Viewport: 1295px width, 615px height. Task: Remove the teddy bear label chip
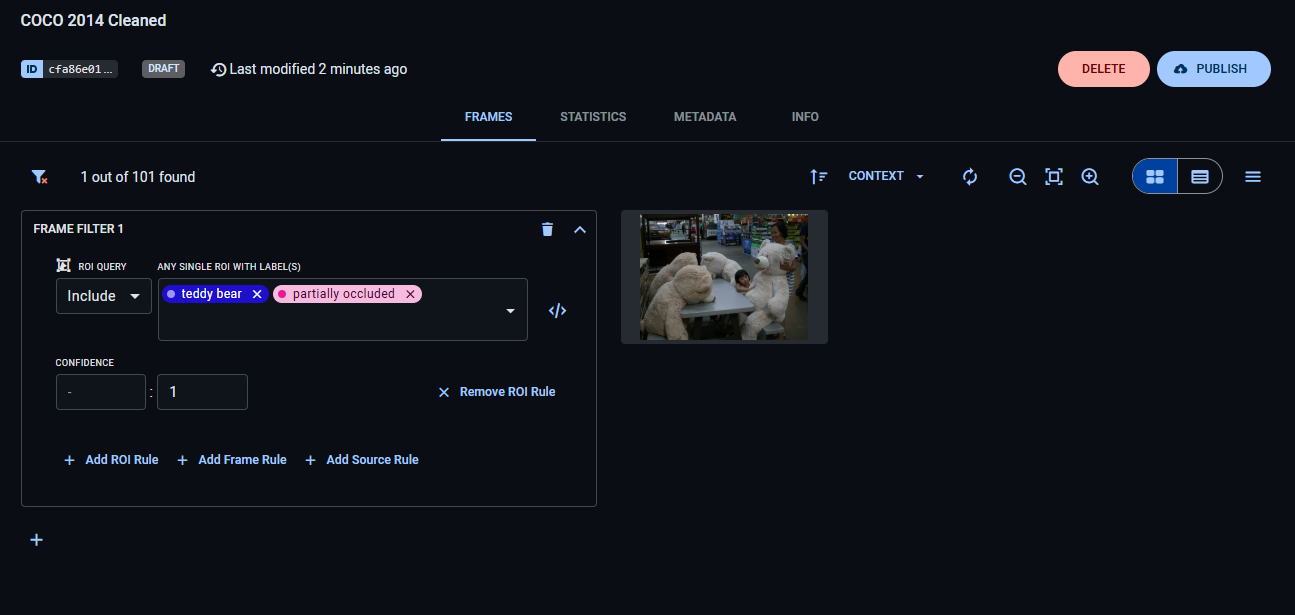coord(257,294)
